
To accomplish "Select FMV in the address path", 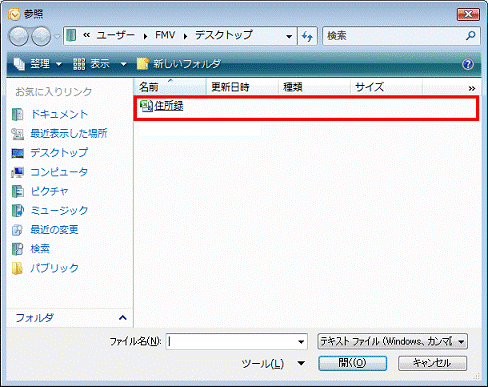I will click(x=165, y=35).
